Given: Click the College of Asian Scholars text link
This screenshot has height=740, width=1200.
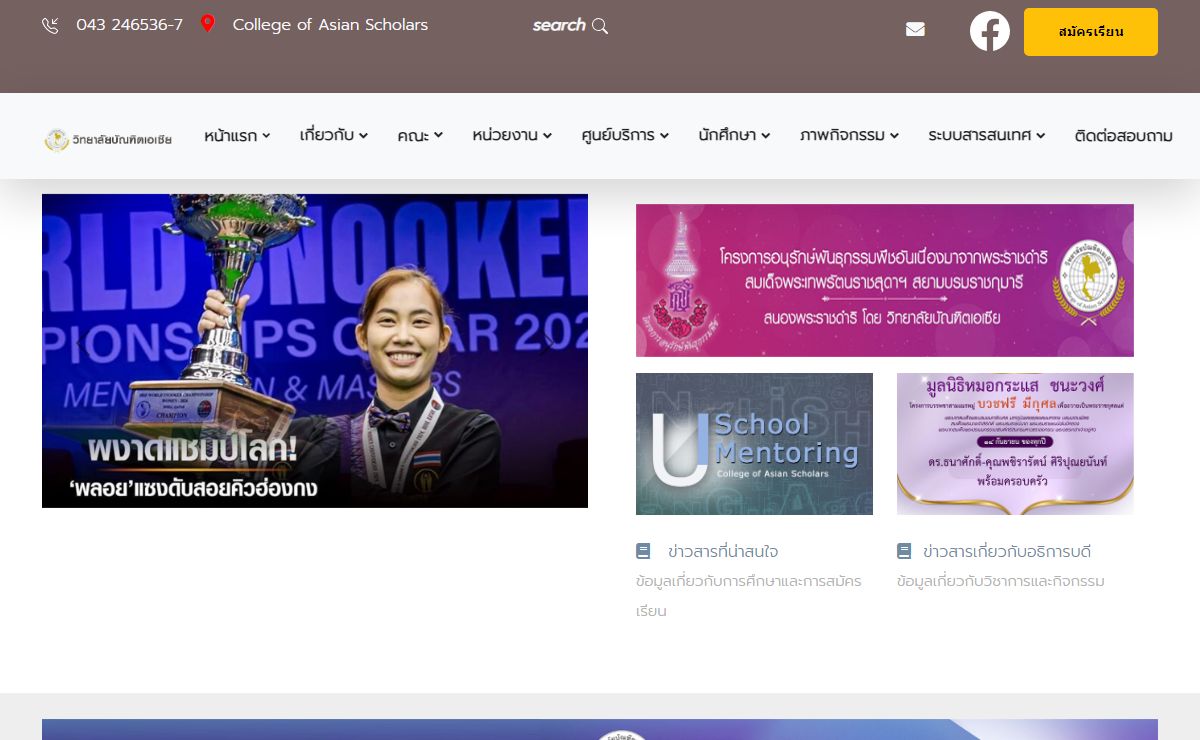Looking at the screenshot, I should coord(330,25).
